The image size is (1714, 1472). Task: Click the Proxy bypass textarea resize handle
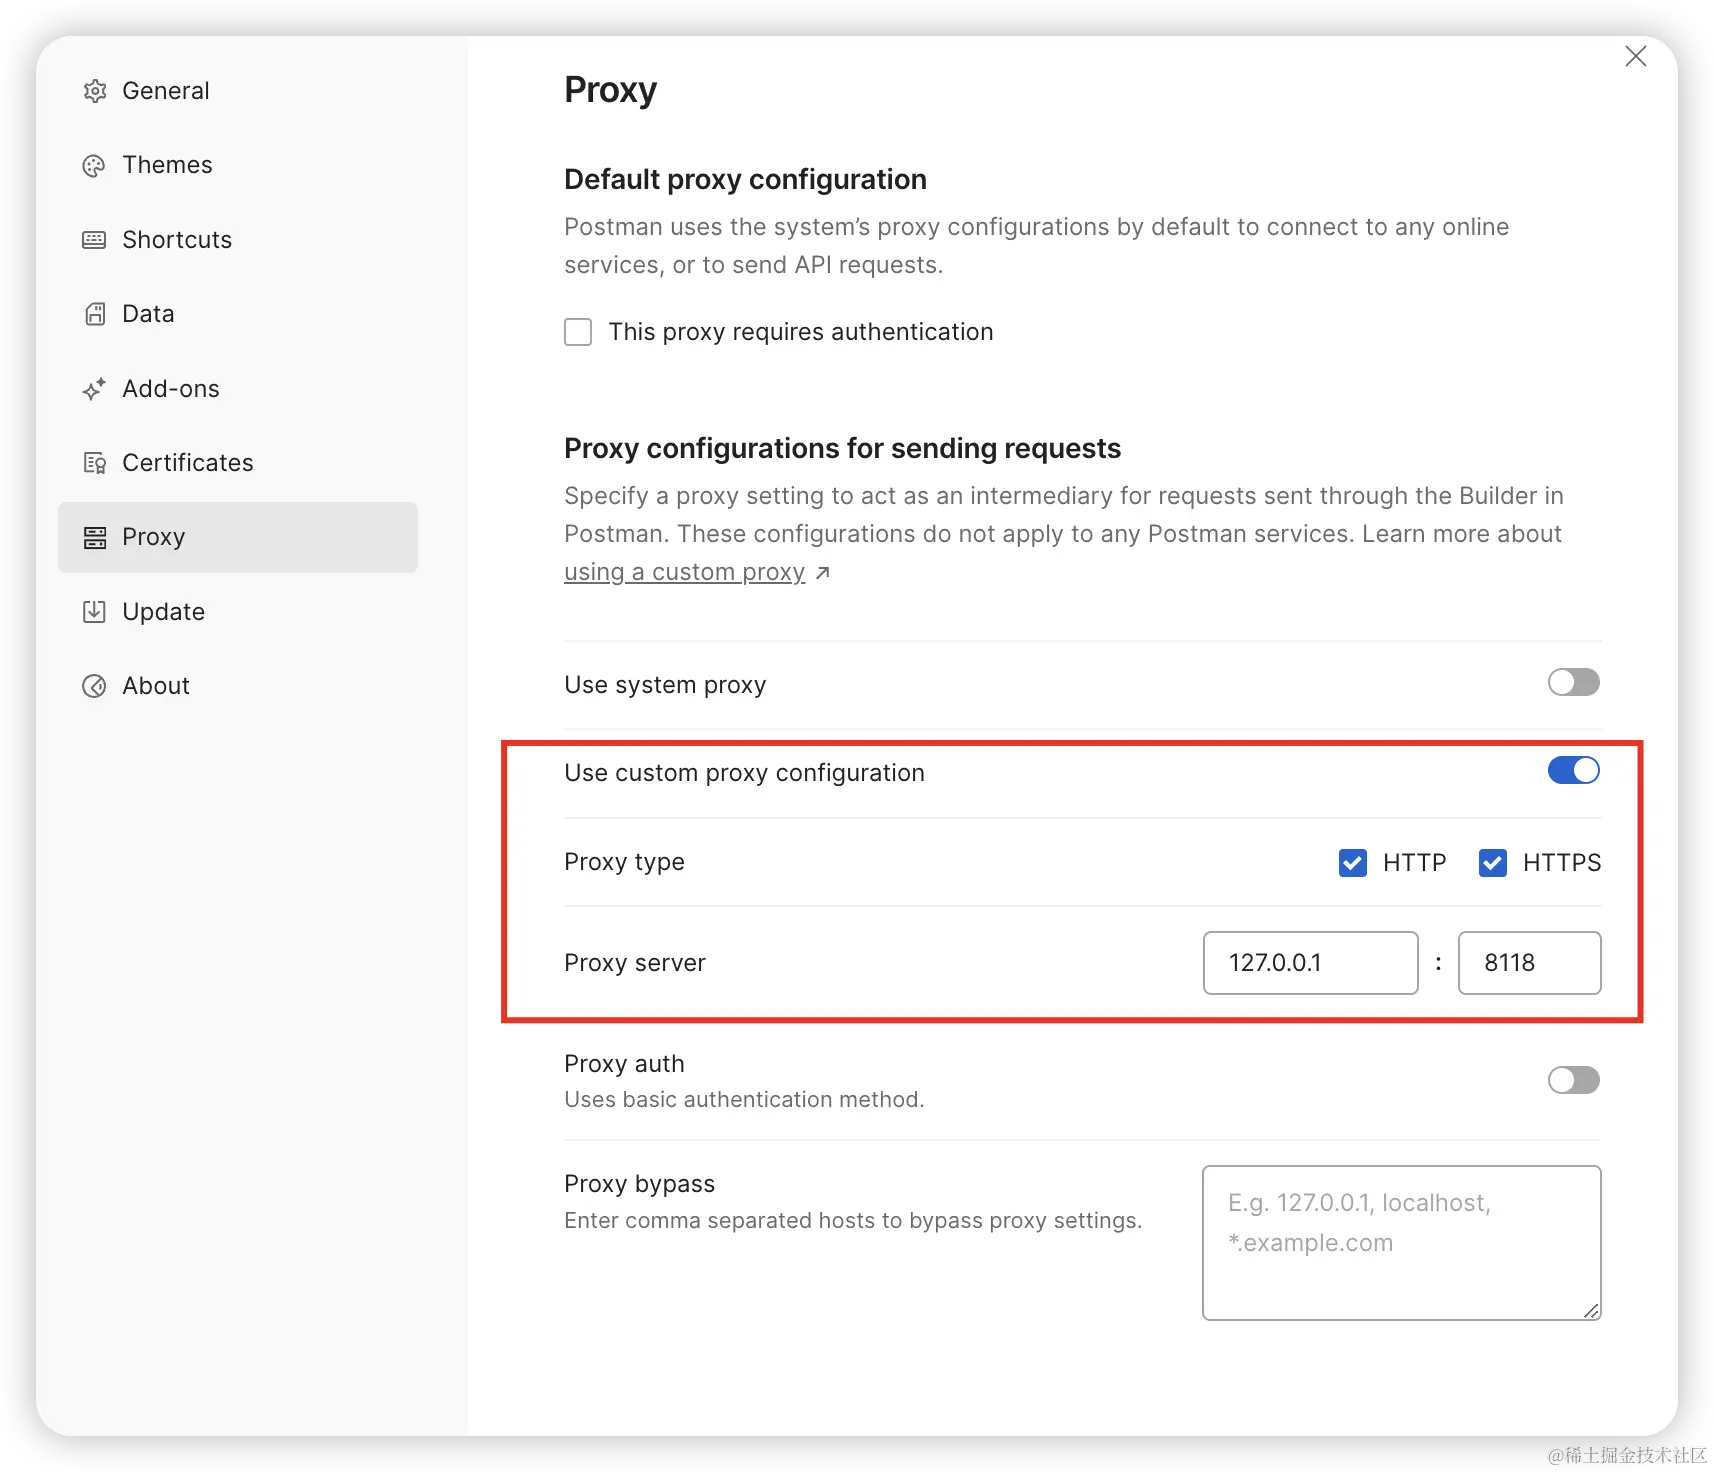coord(1591,1311)
